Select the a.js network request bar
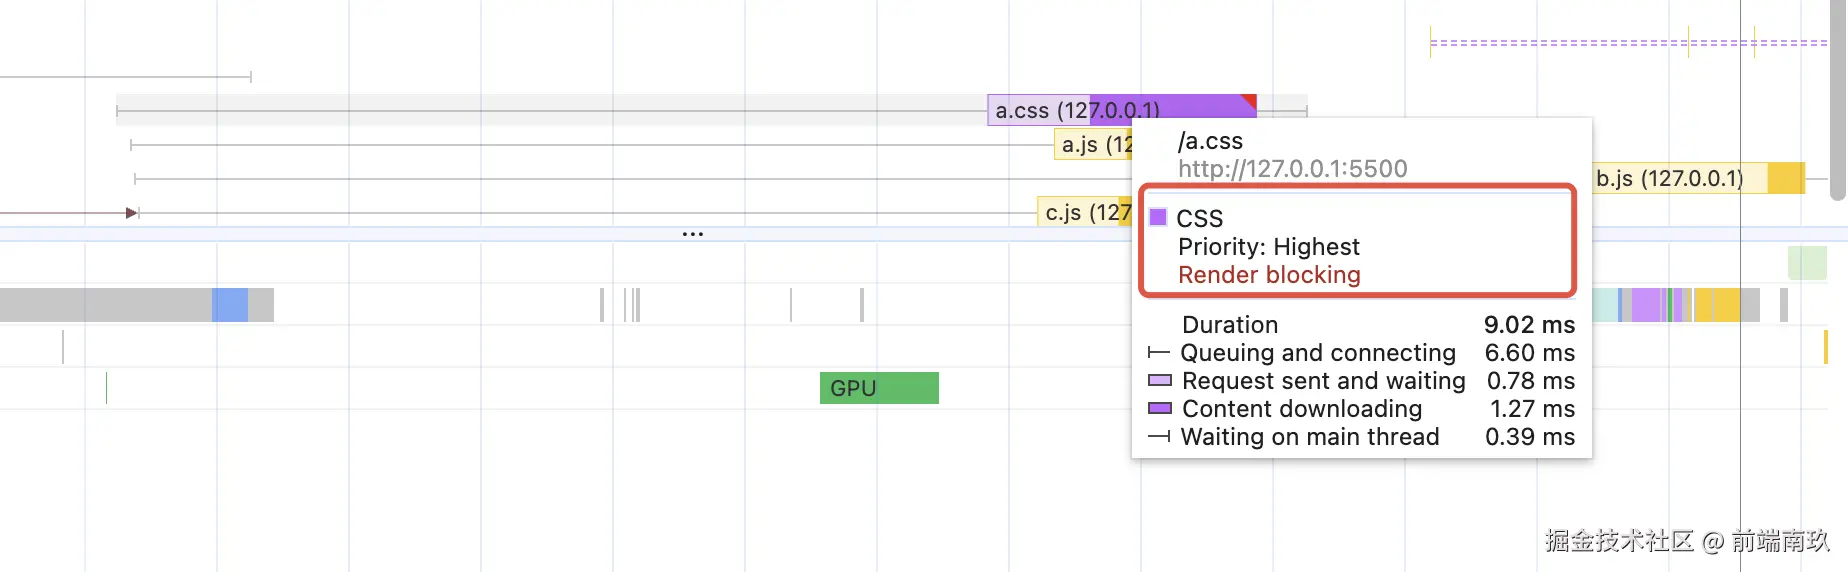The image size is (1848, 572). [x=1093, y=145]
